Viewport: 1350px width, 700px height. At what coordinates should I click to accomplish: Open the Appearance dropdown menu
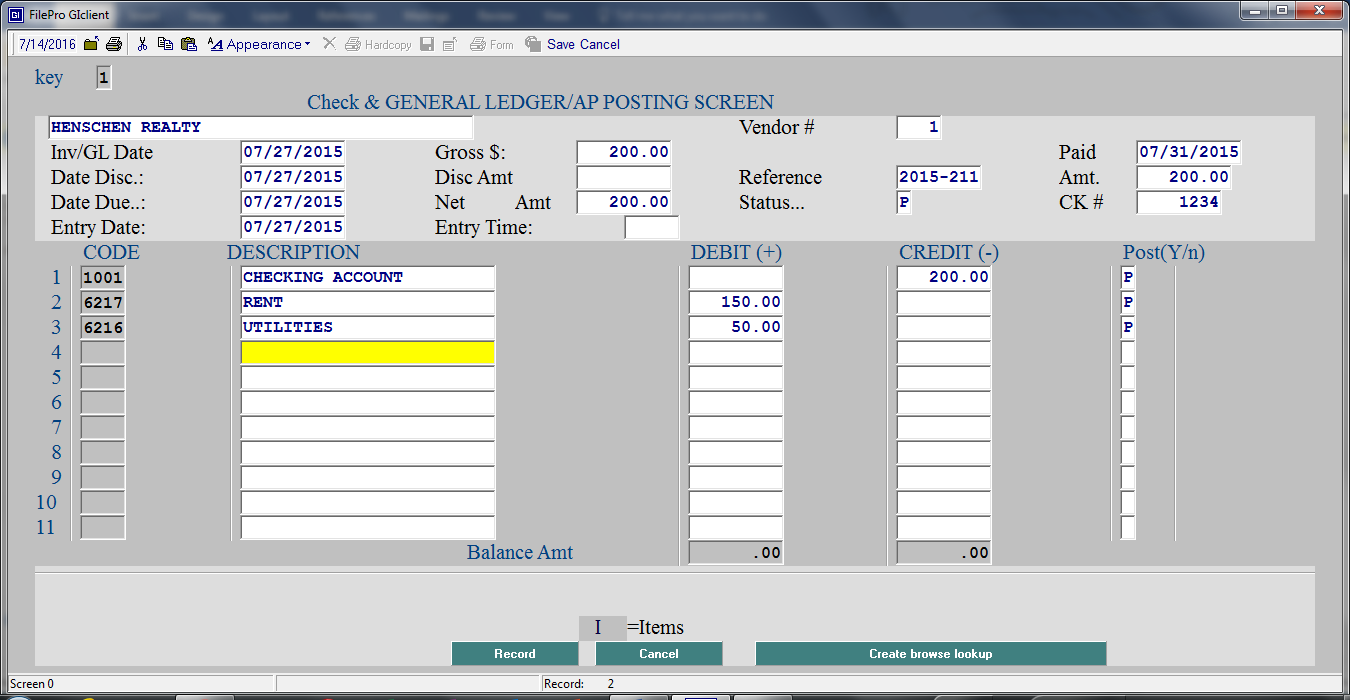tap(260, 44)
